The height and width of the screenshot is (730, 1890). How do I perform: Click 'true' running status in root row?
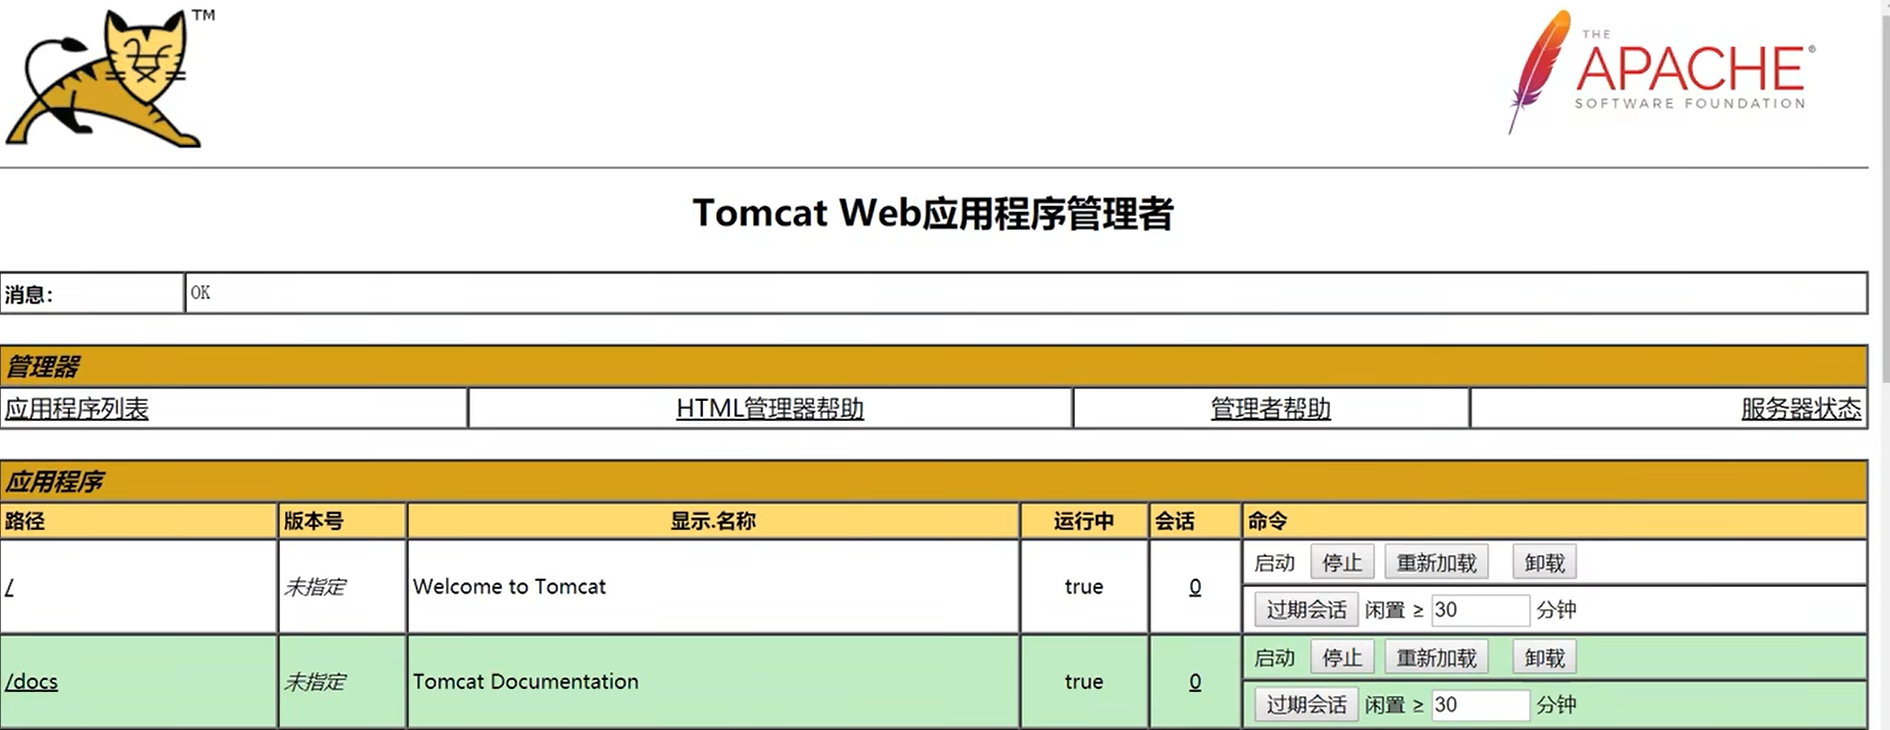[x=1084, y=587]
